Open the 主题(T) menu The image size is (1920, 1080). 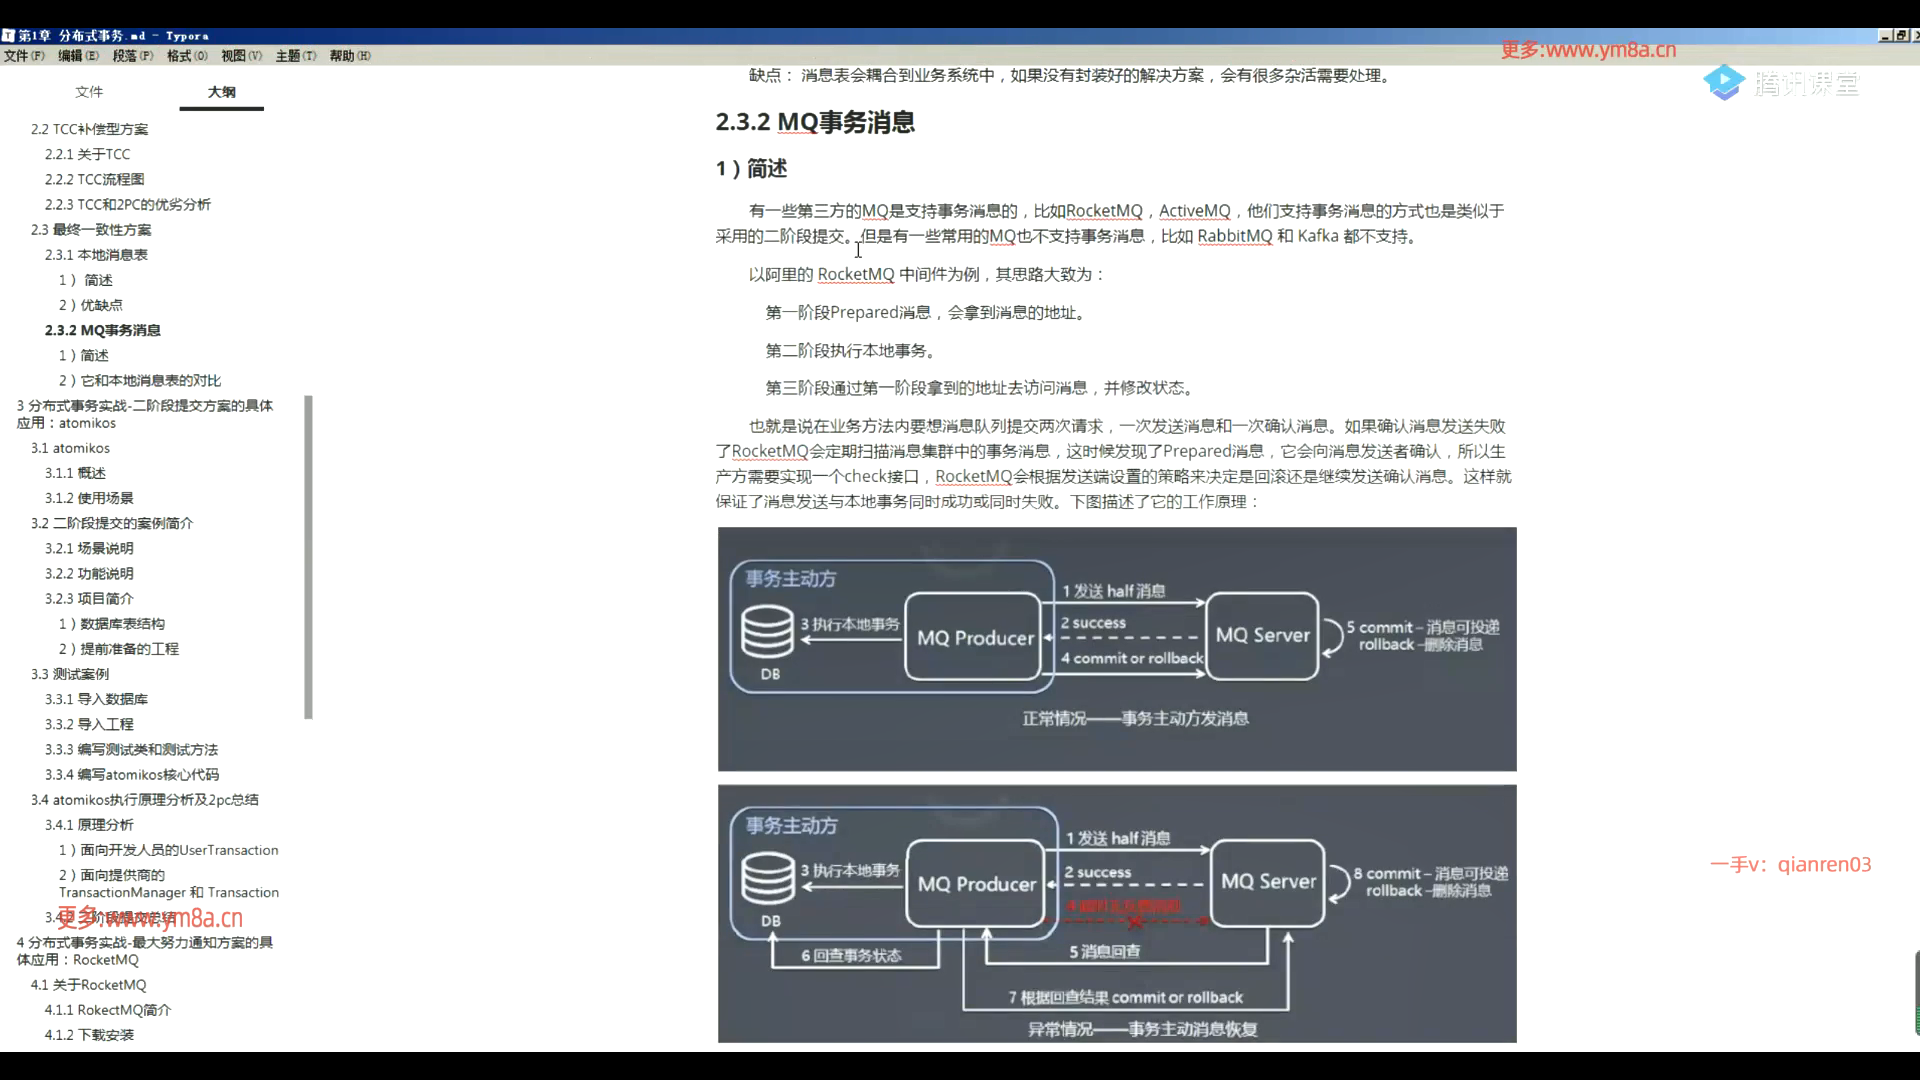pos(295,56)
